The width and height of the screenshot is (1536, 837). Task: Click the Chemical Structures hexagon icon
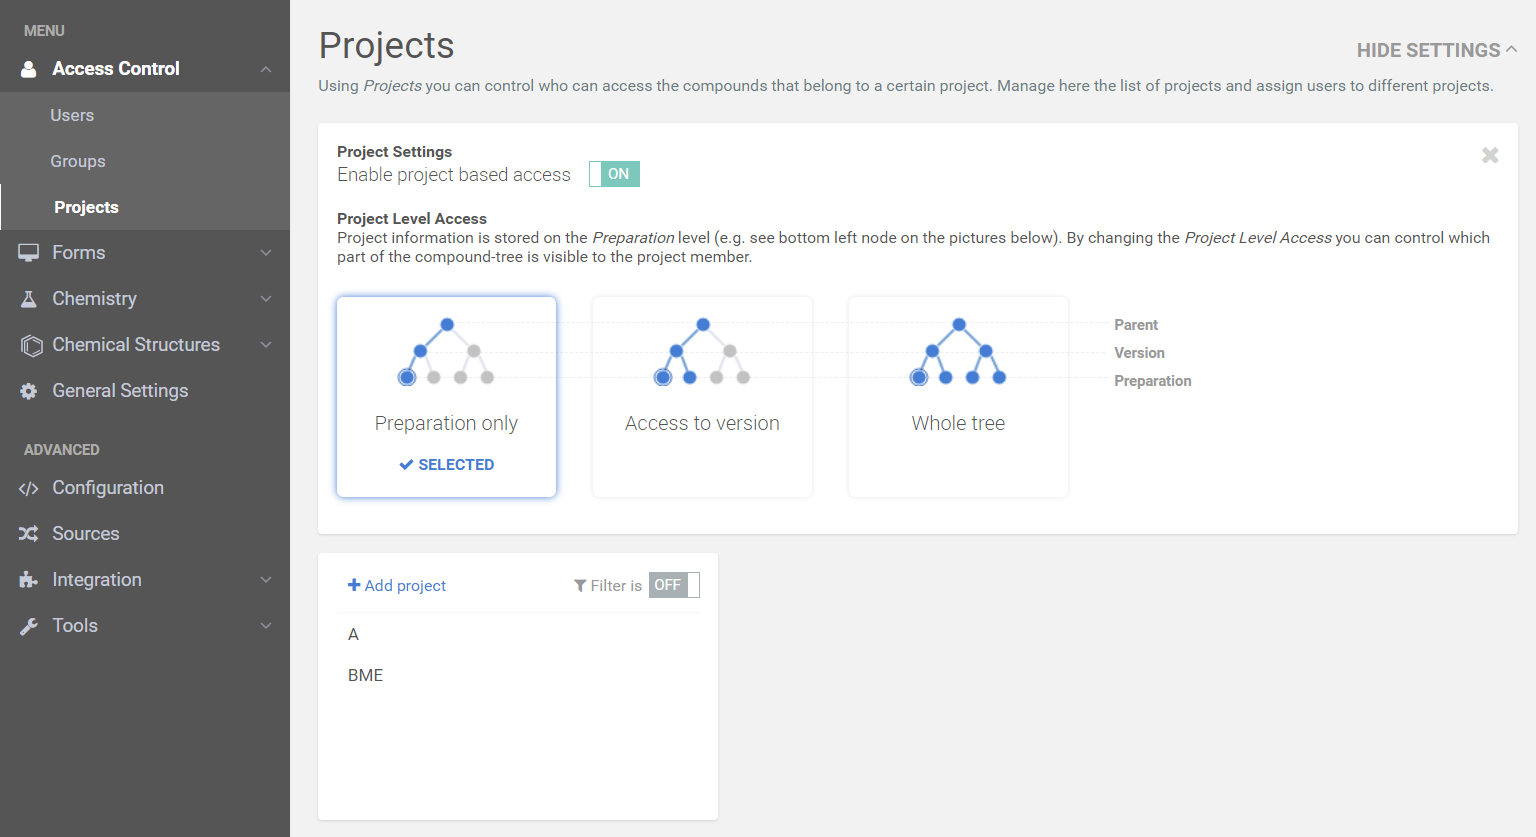coord(31,345)
